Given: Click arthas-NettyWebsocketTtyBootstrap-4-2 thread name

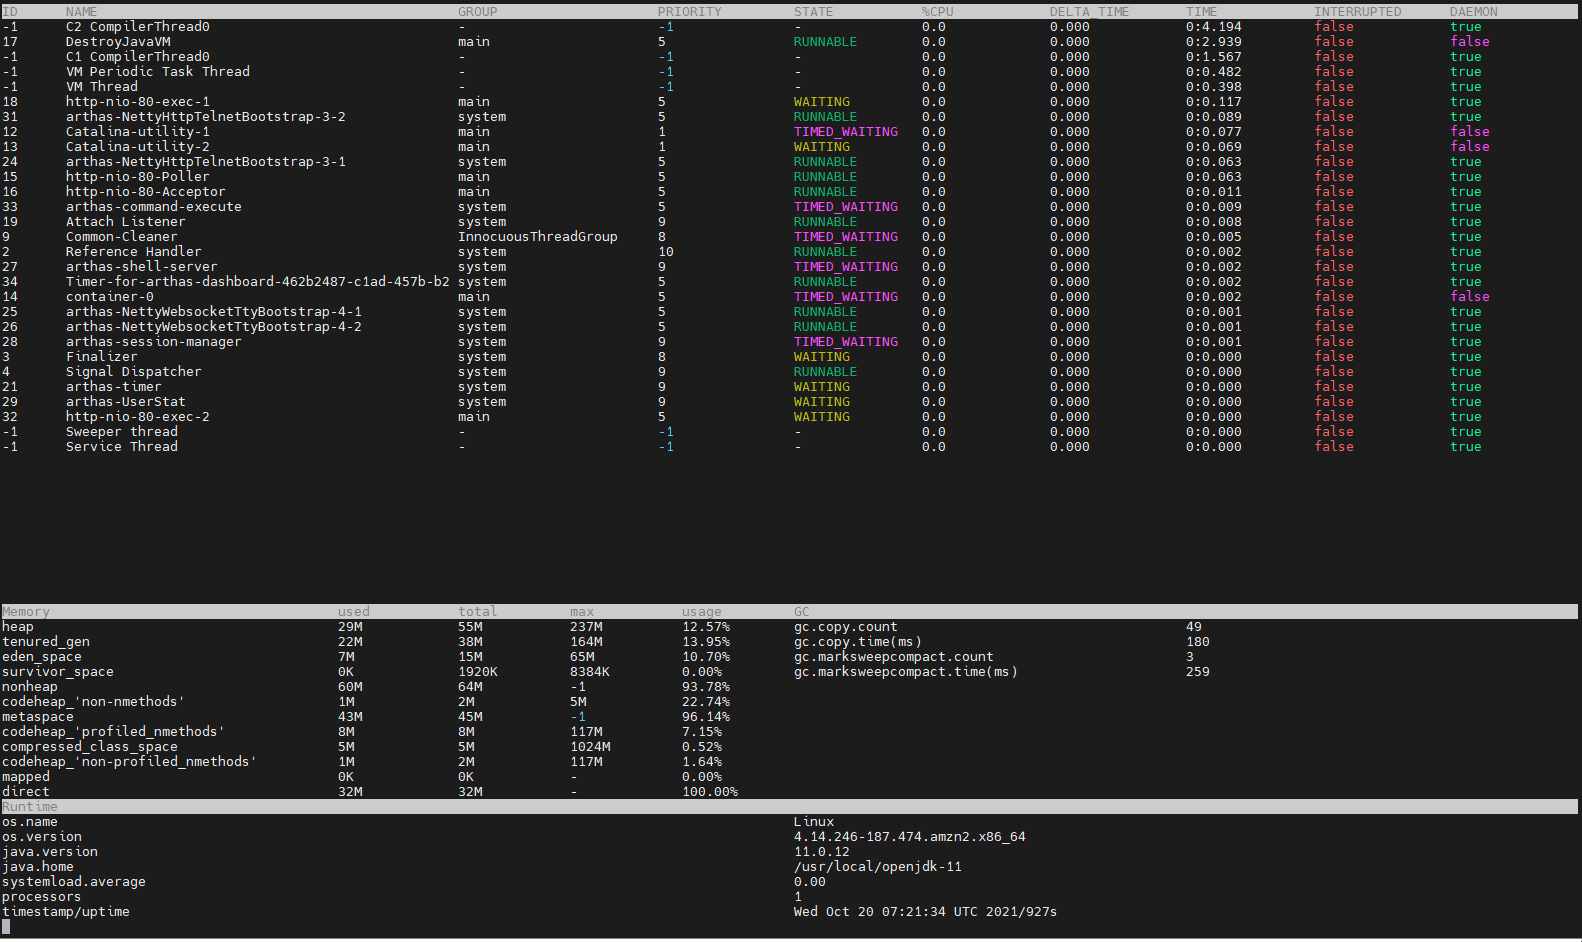Looking at the screenshot, I should (214, 327).
